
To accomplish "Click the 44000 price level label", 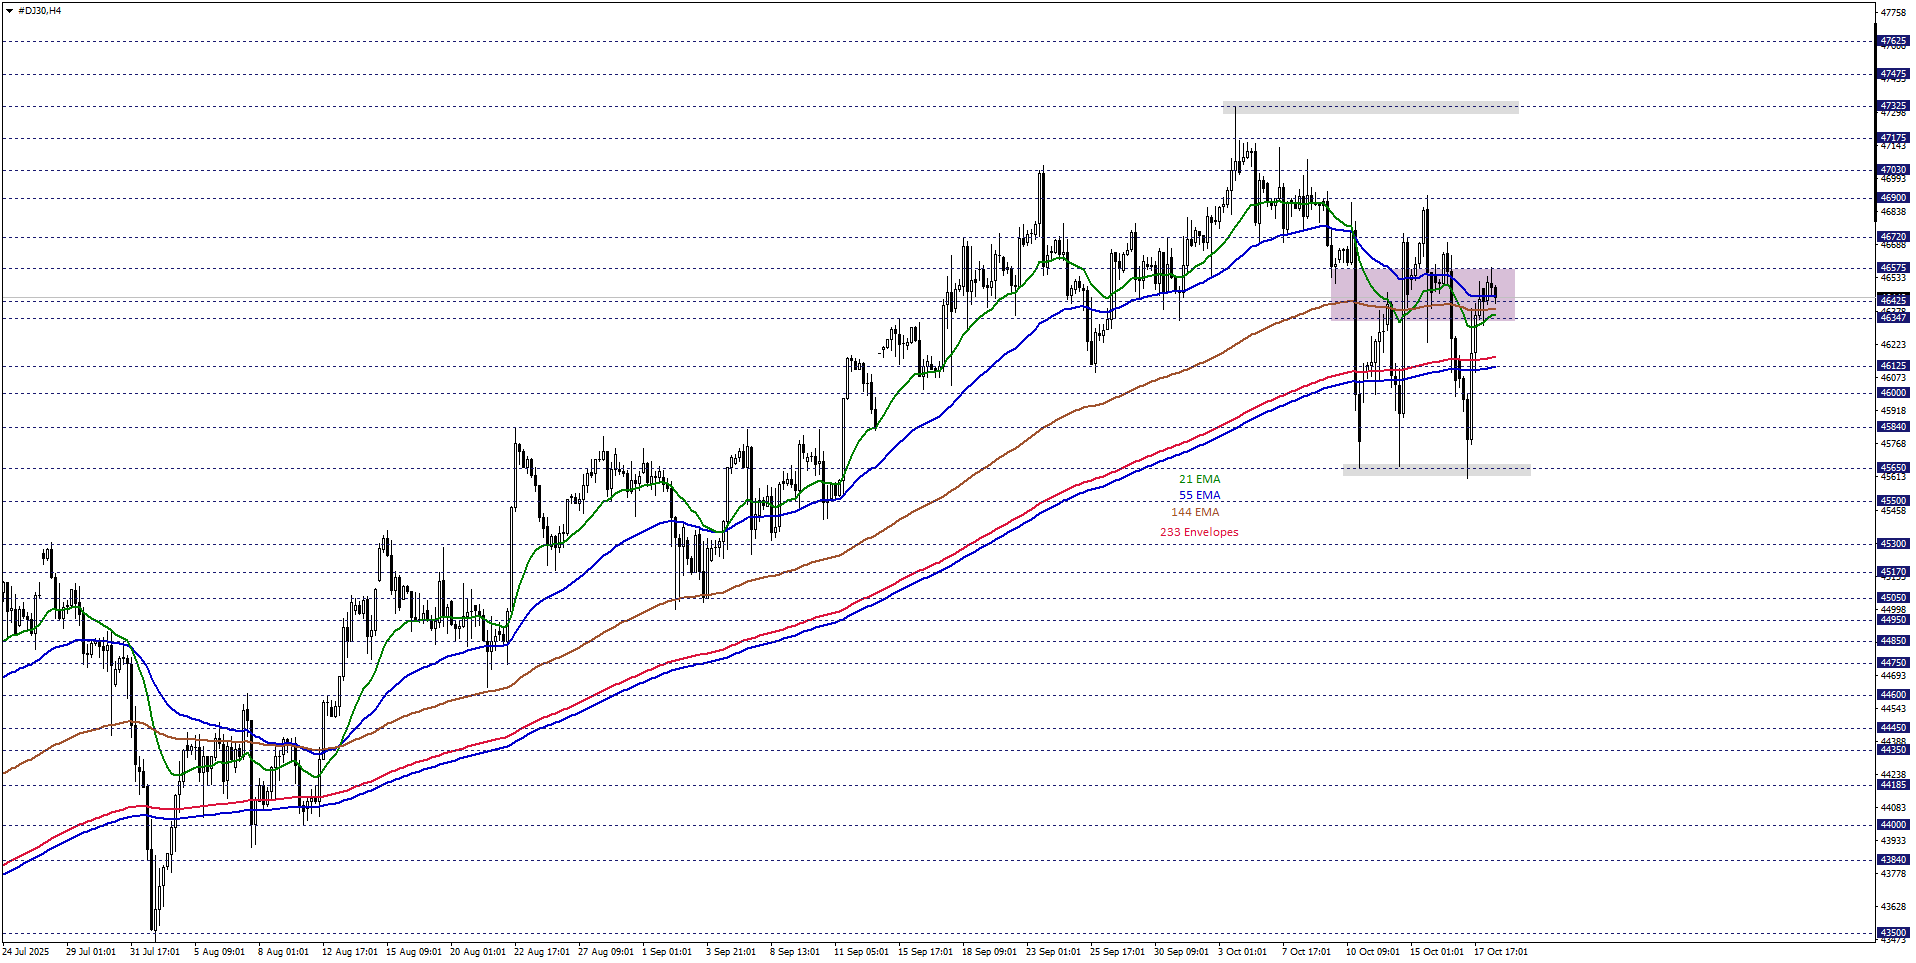I will [x=1893, y=825].
